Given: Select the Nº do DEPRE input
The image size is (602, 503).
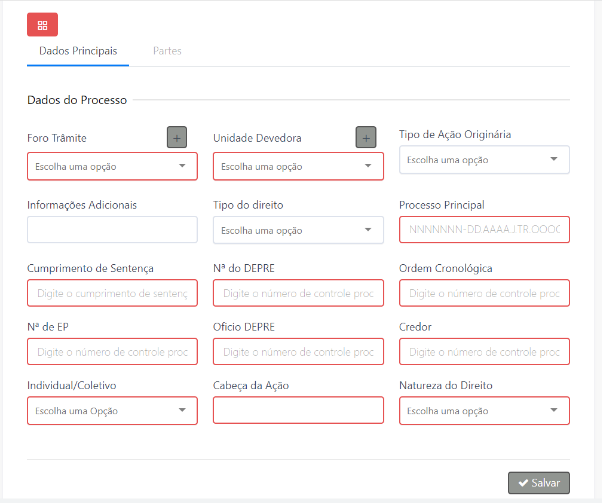Looking at the screenshot, I should pyautogui.click(x=298, y=293).
